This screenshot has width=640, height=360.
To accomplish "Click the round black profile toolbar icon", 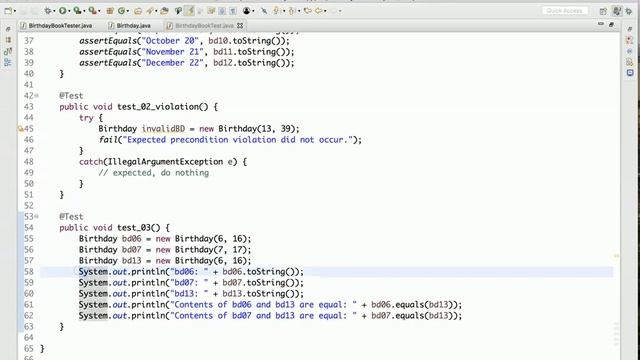I will tap(246, 11).
